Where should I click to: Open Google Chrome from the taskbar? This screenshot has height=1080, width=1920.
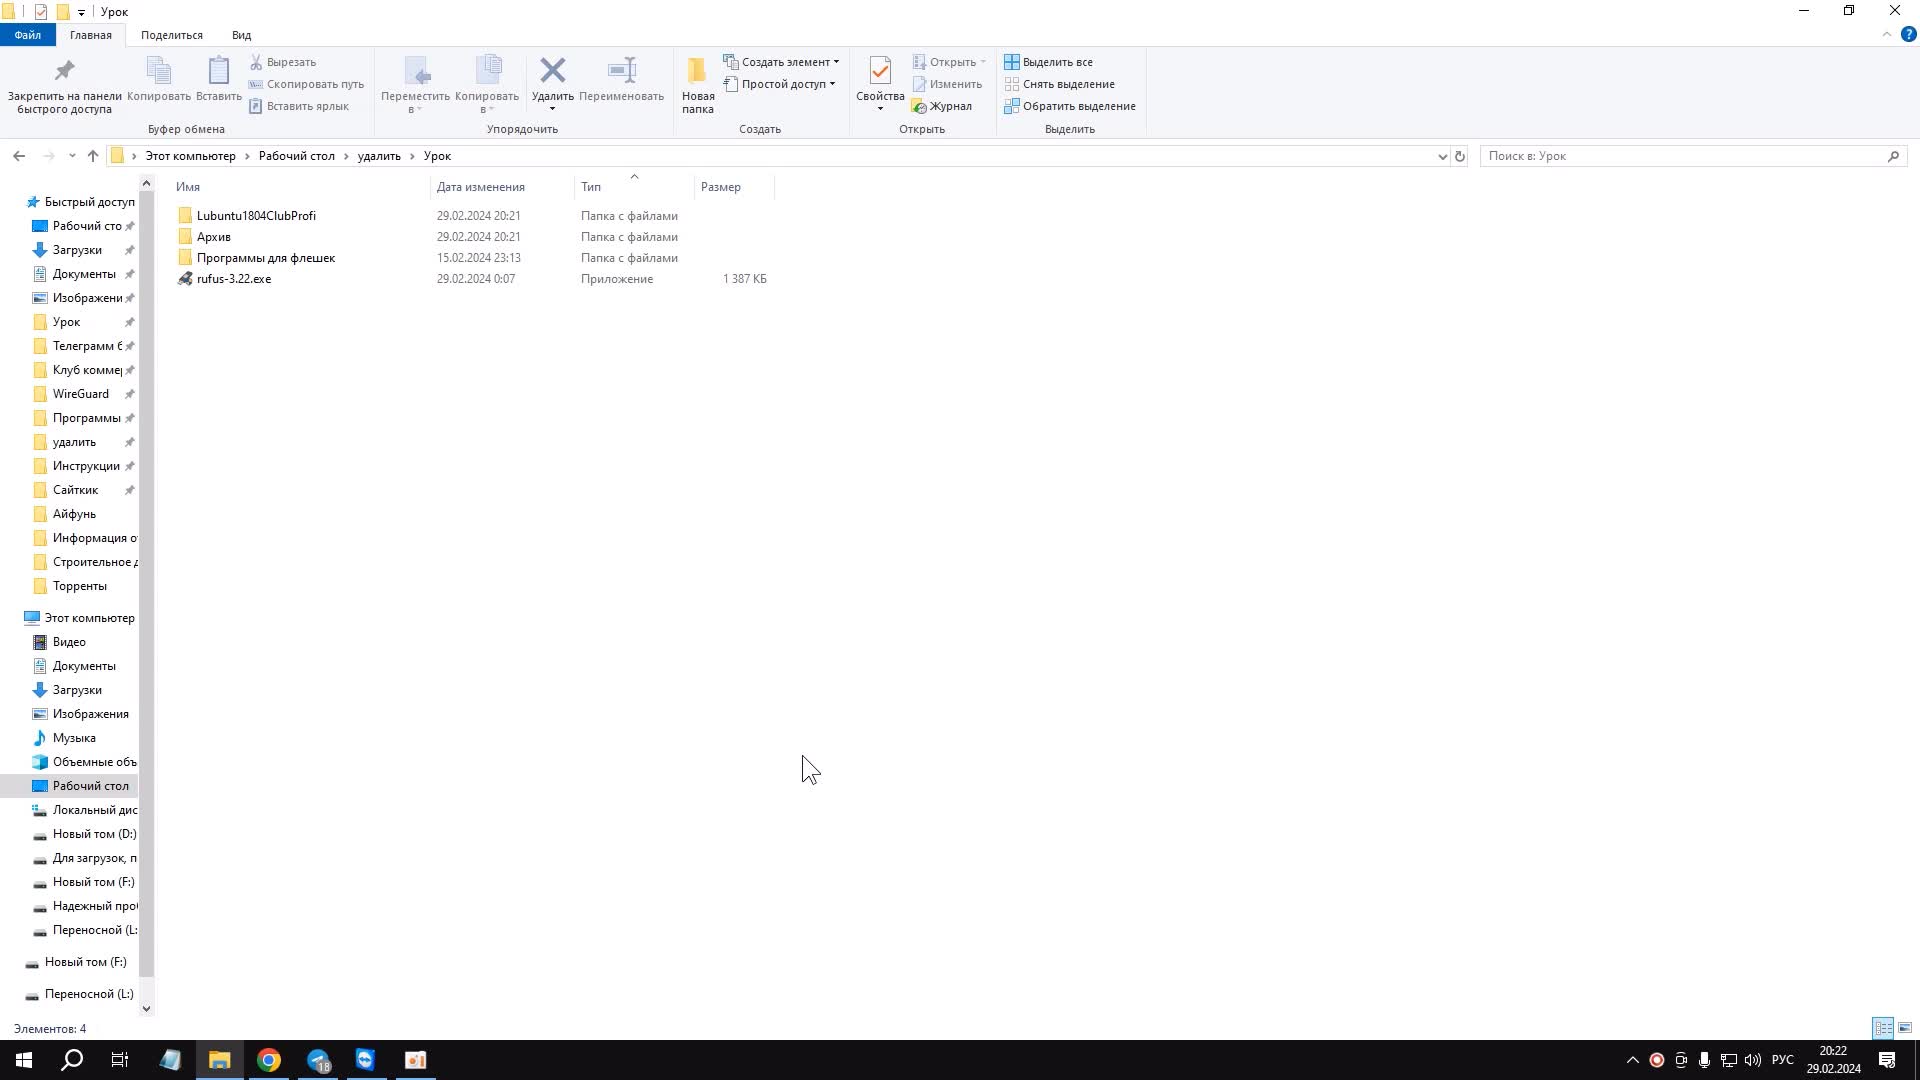pos(268,1060)
